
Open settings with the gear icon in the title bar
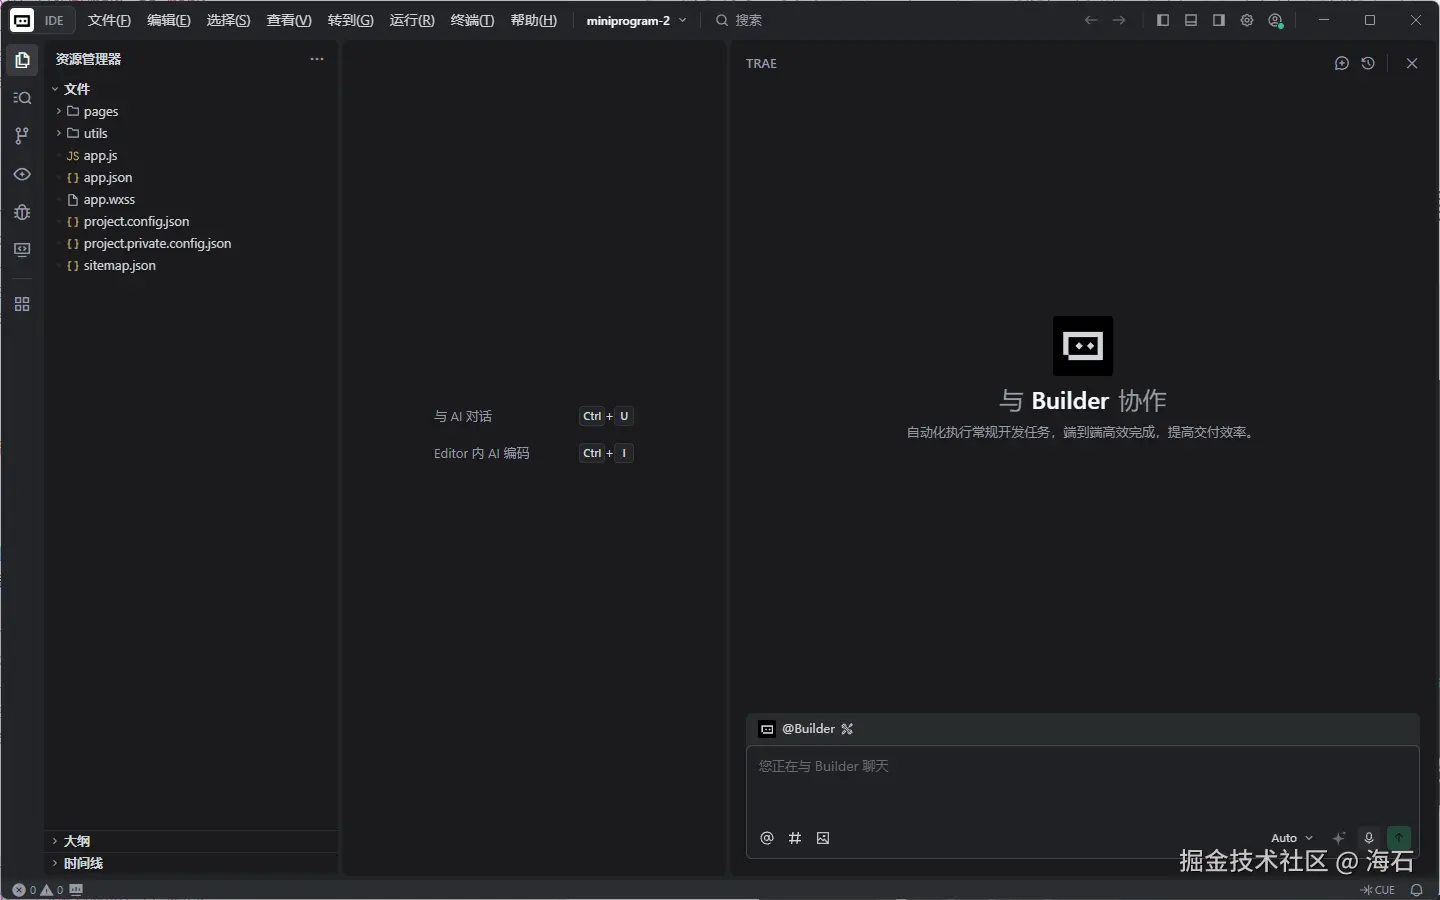[1247, 20]
